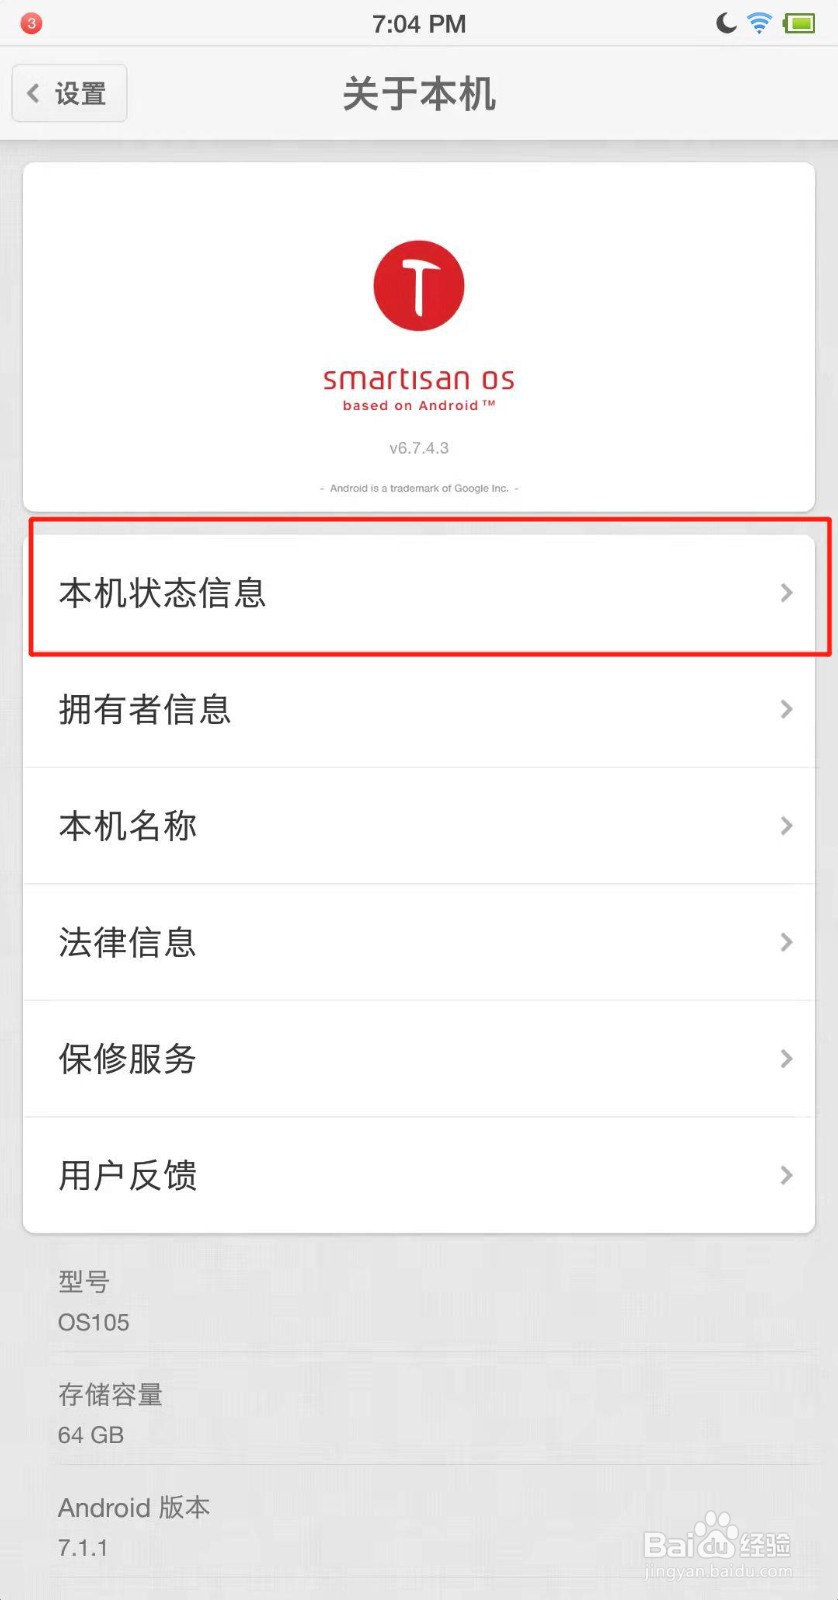Tap the red Smartisan T logo
Image resolution: width=838 pixels, height=1600 pixels.
click(x=419, y=286)
